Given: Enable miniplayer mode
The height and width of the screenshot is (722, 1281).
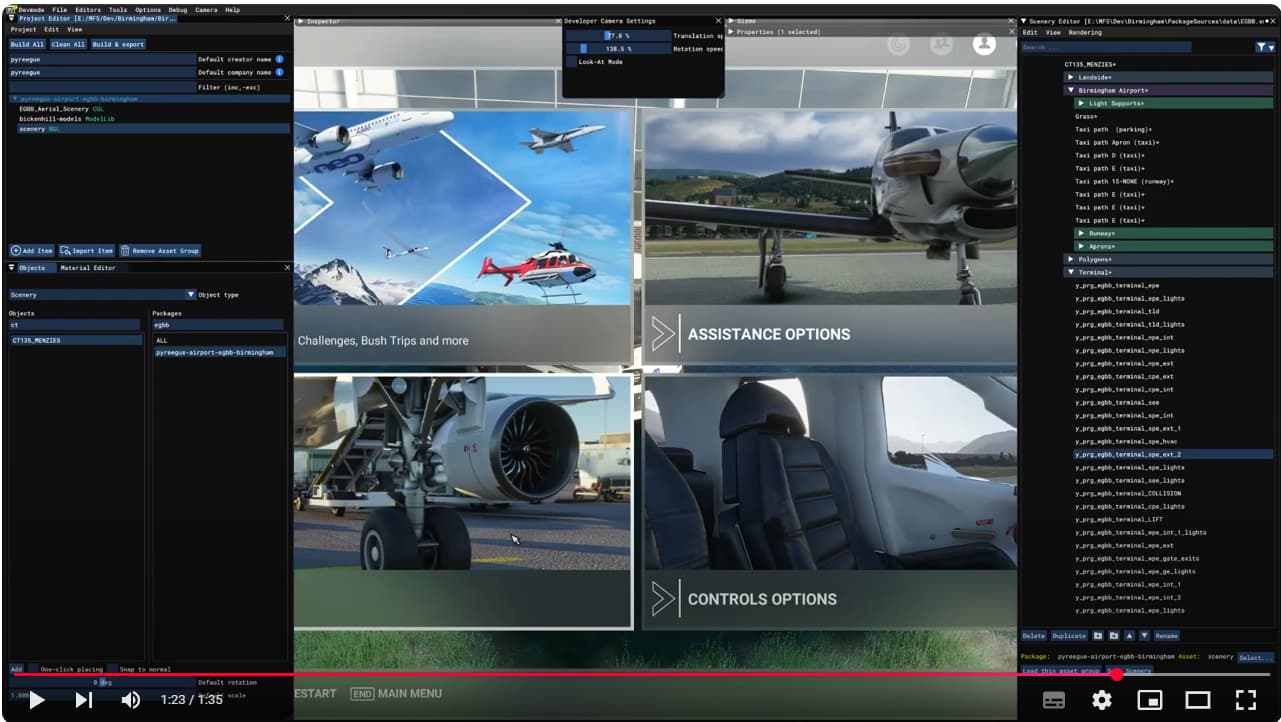Looking at the screenshot, I should (x=1150, y=700).
